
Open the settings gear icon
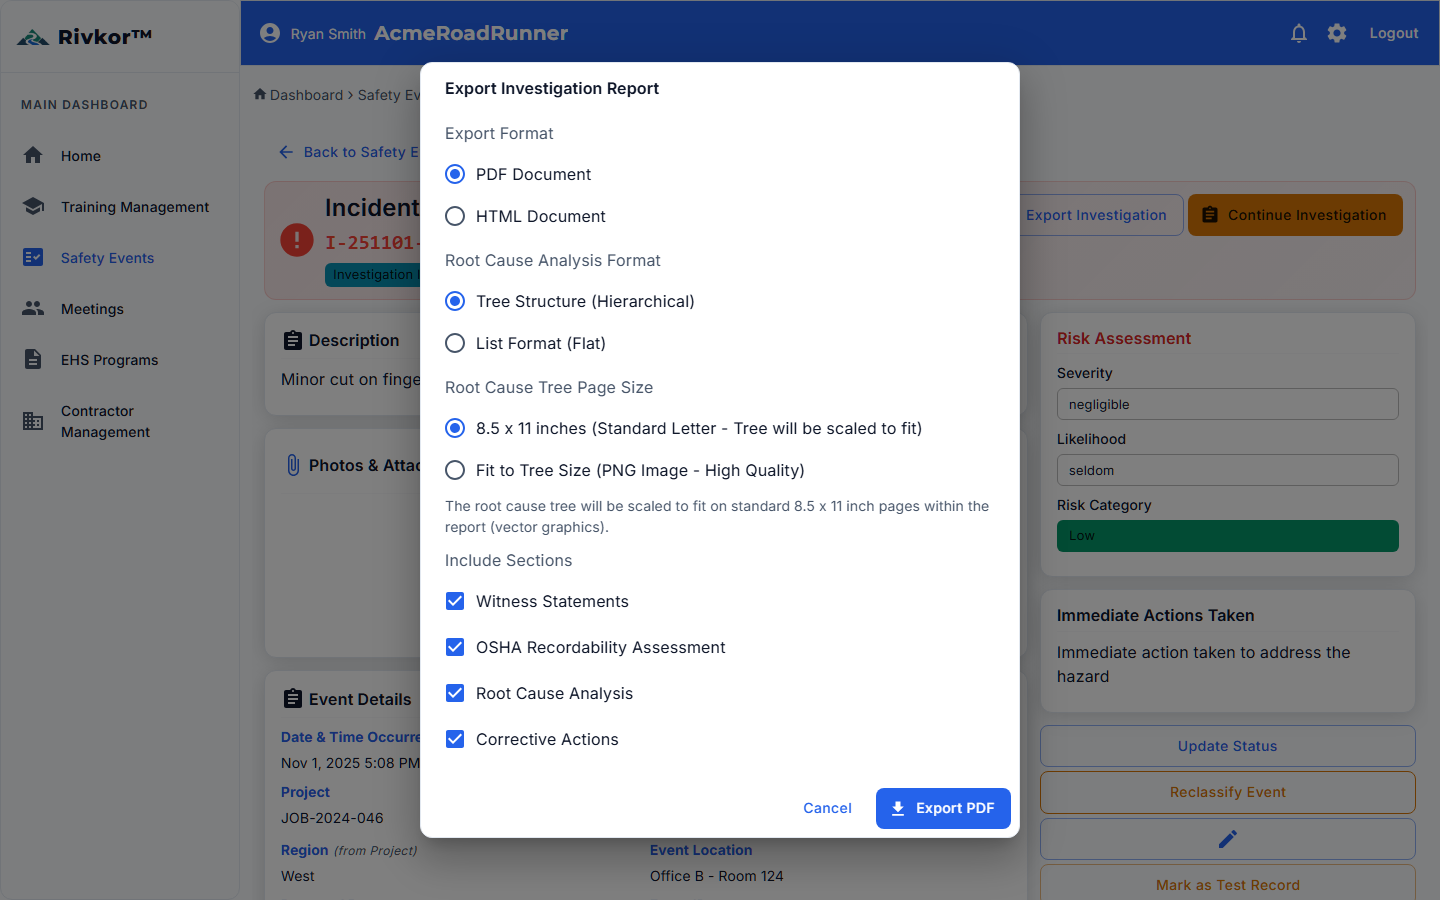coord(1337,33)
